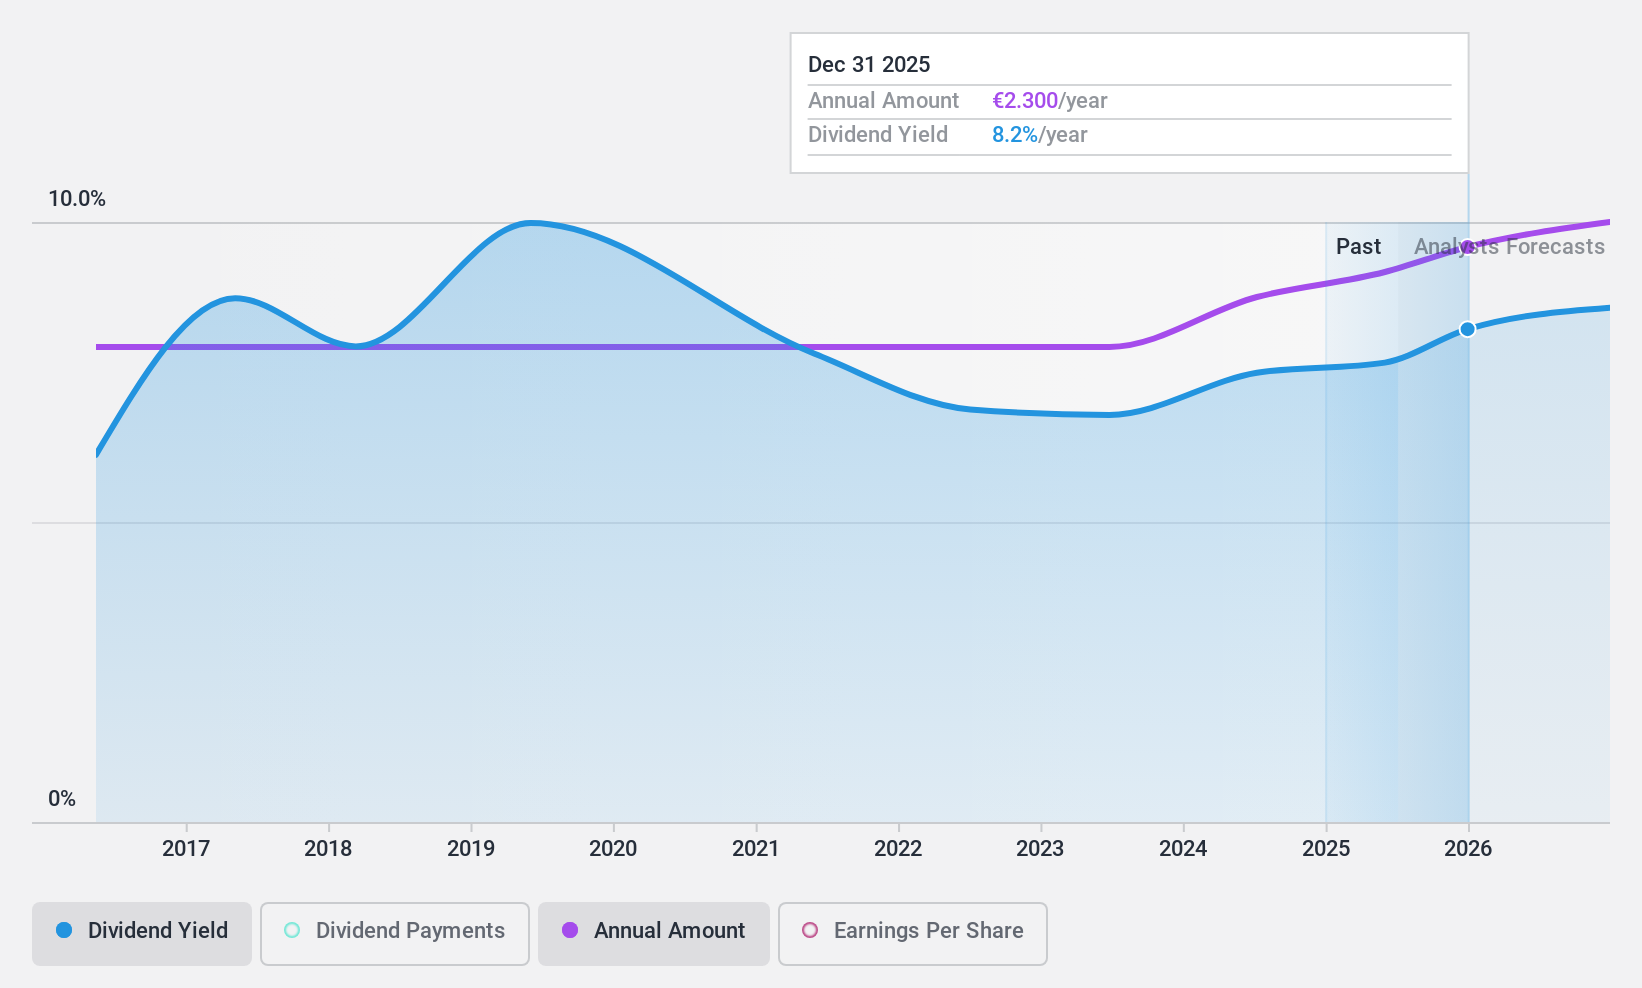The image size is (1642, 988).
Task: Click the blue Dividend Yield data point marker
Action: [x=1467, y=329]
